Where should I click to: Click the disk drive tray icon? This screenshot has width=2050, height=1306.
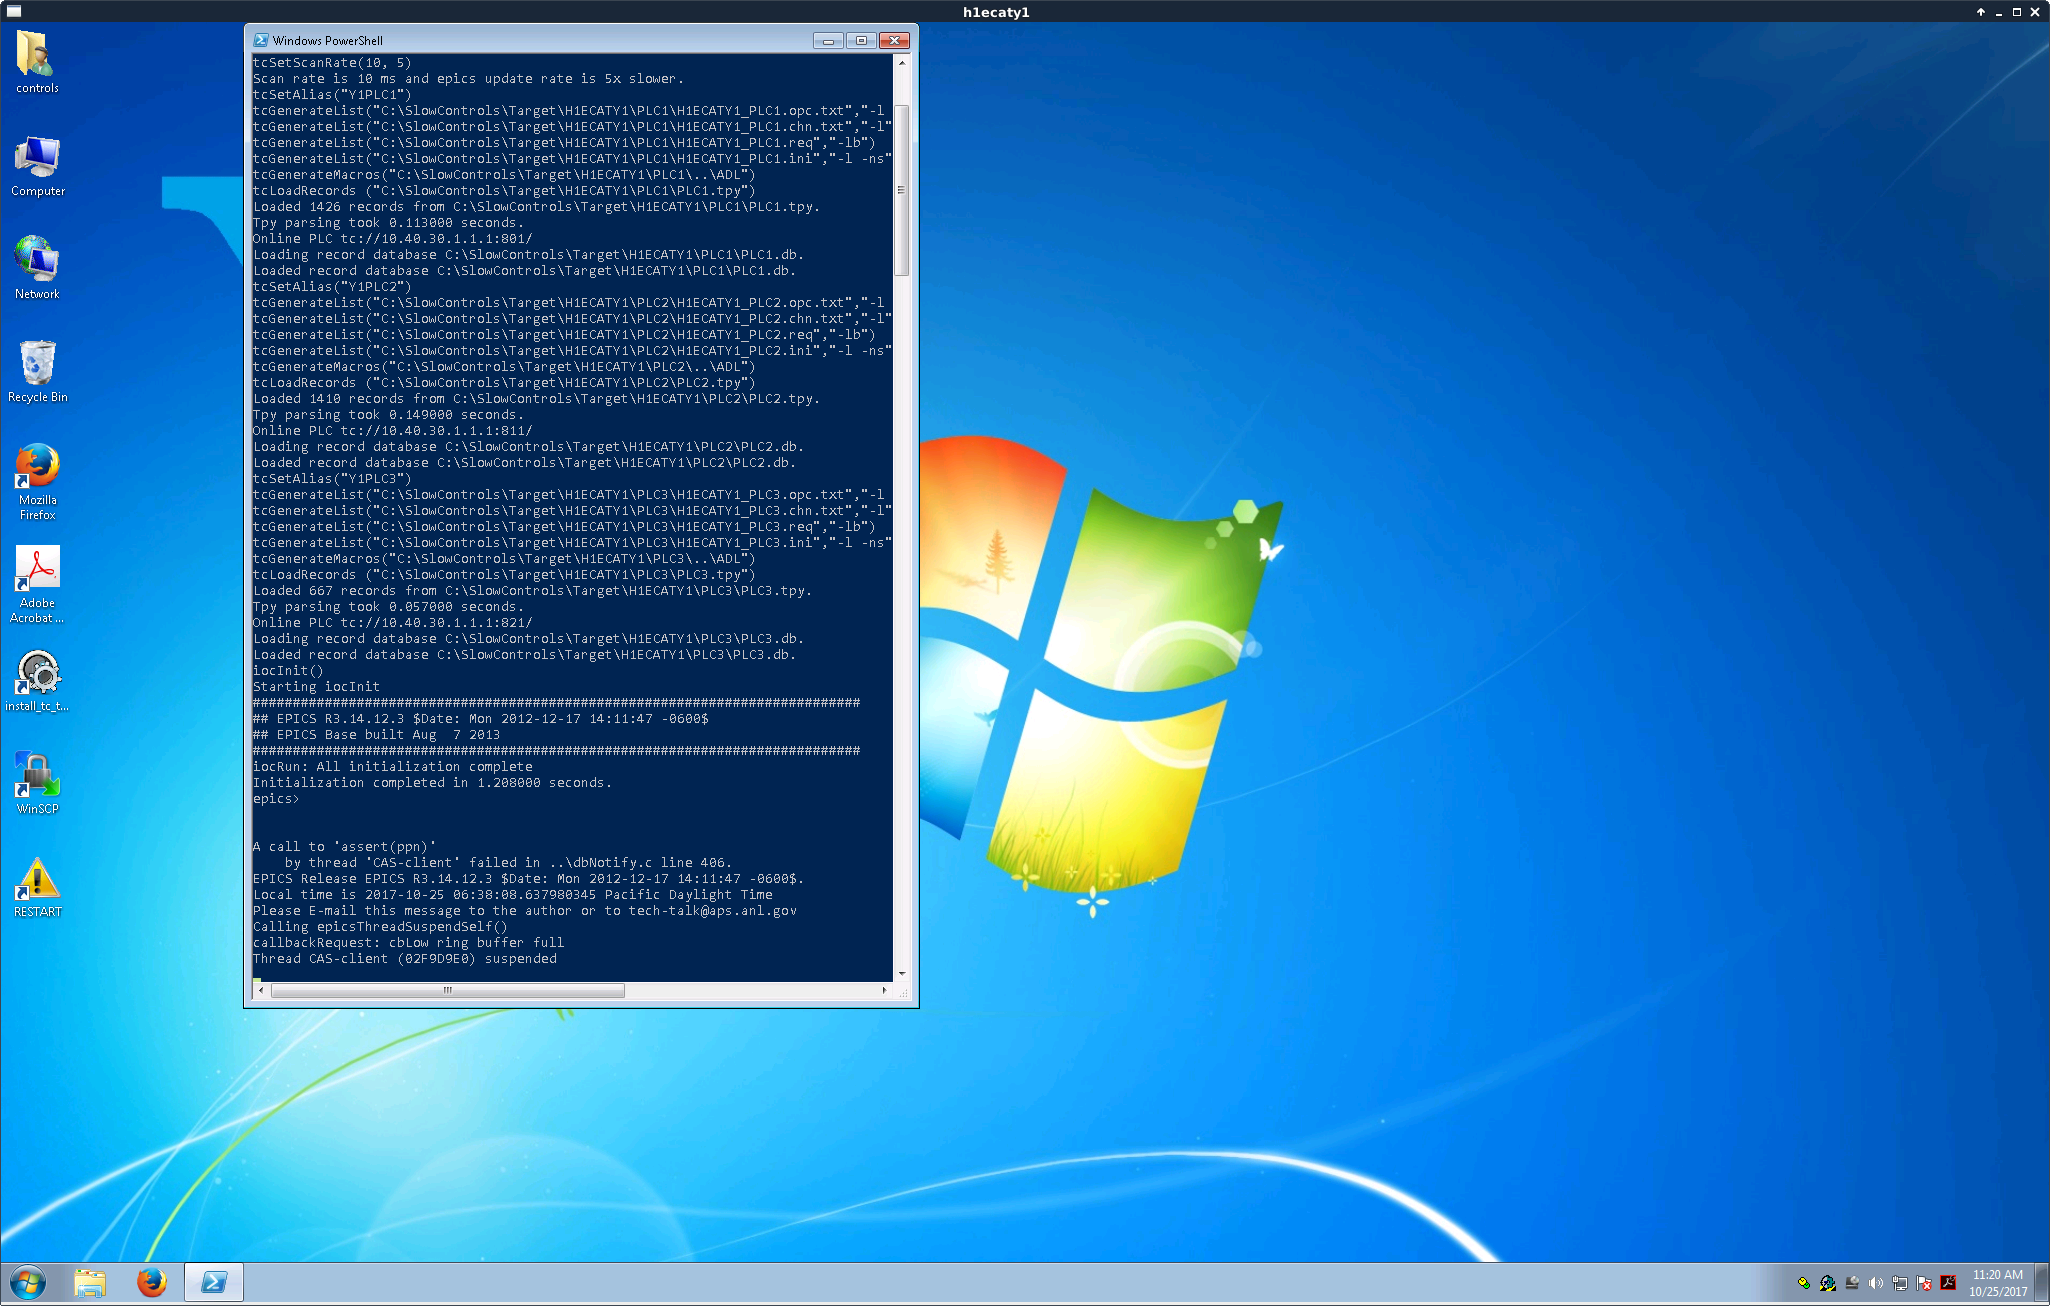coord(1852,1283)
